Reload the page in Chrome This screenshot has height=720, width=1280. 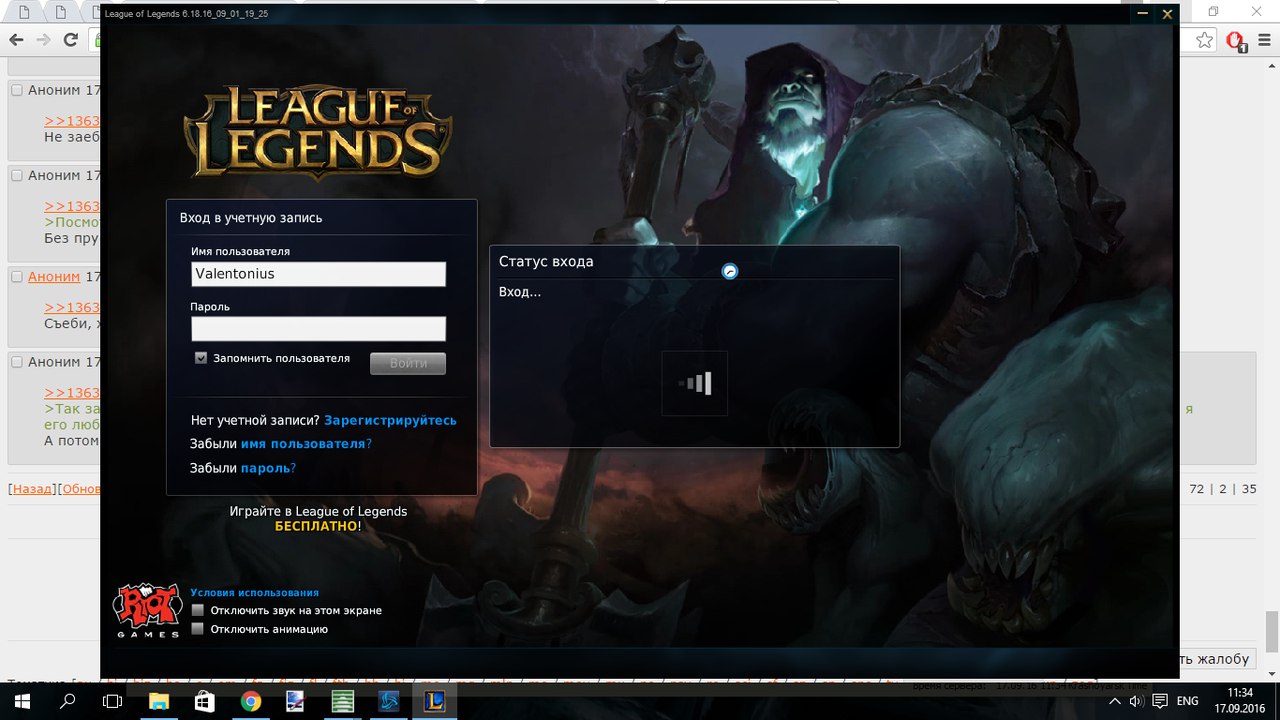(71, 40)
